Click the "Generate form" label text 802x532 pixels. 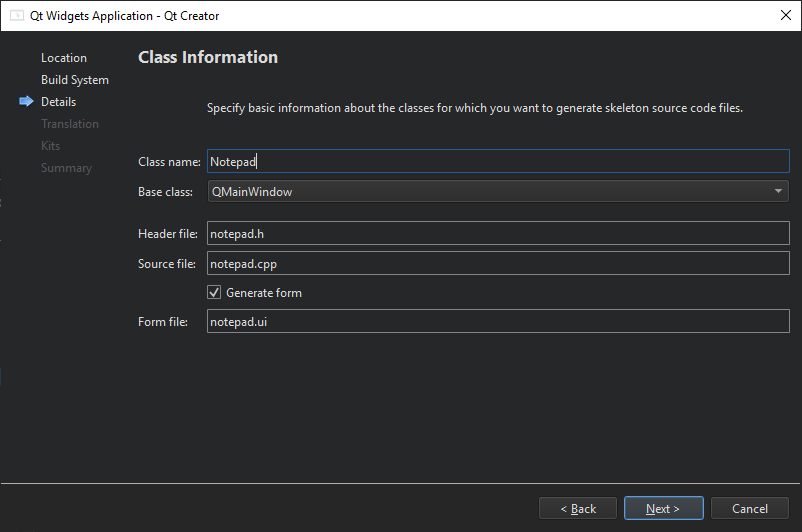point(264,293)
